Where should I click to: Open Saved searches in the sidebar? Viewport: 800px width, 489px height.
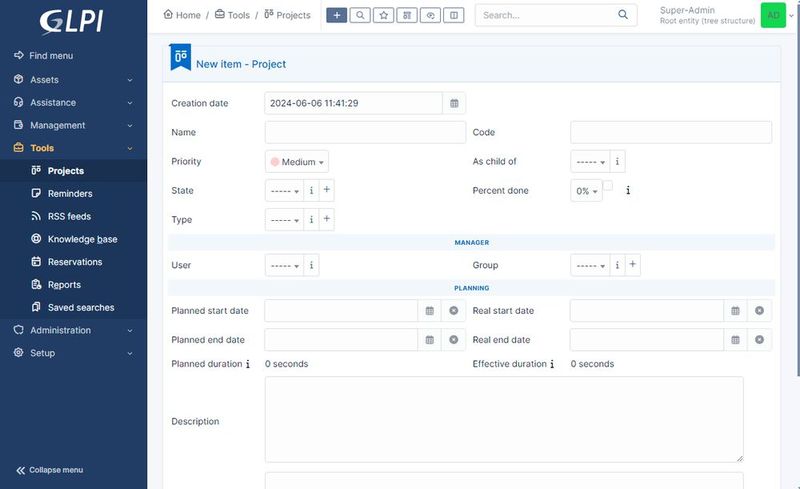click(x=73, y=307)
